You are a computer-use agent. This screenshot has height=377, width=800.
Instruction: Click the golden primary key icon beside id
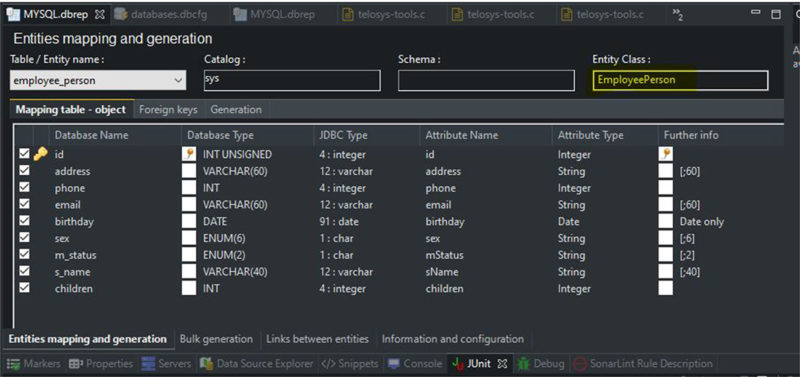40,154
